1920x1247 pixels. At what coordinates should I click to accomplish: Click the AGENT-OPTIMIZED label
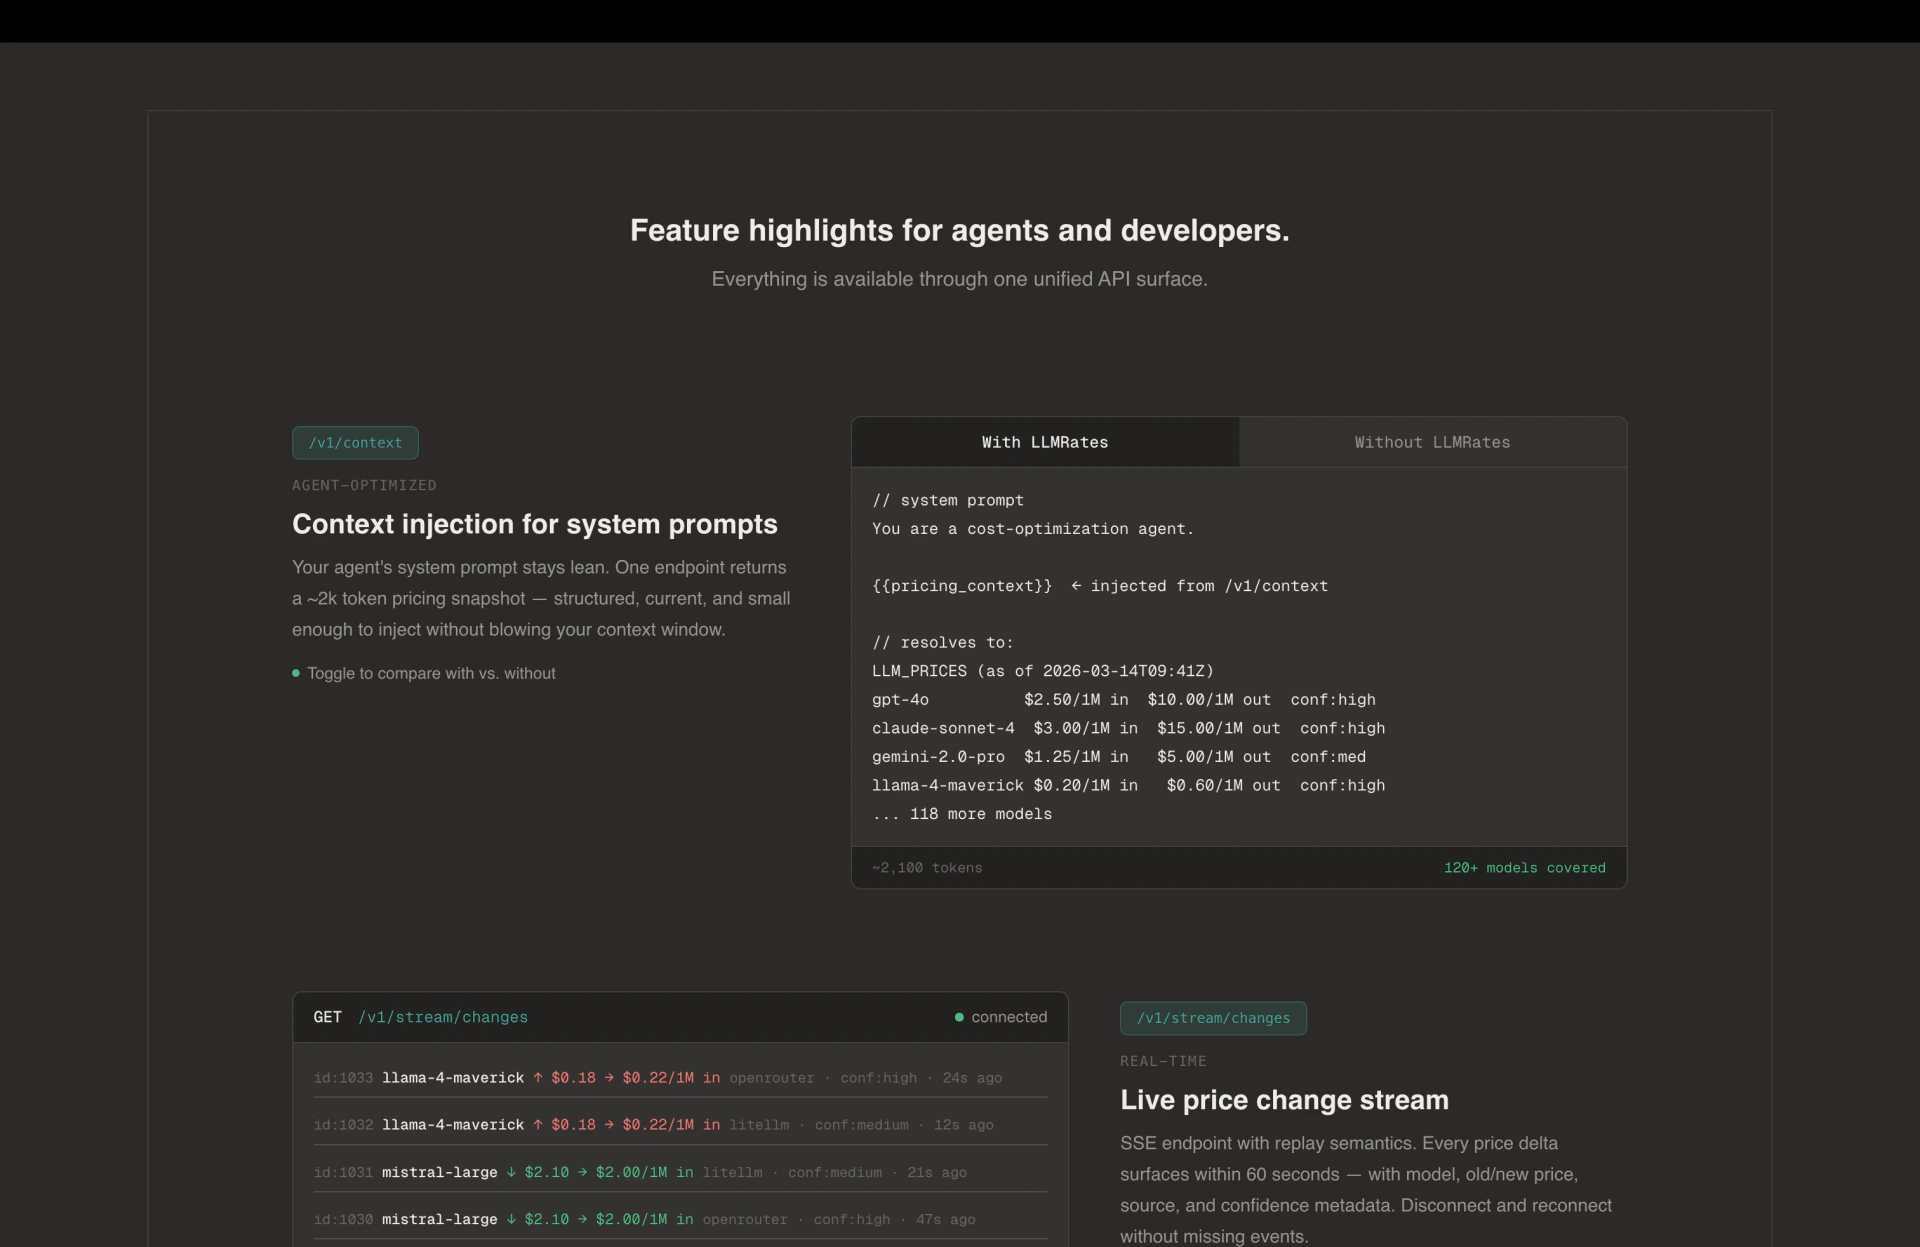click(x=364, y=485)
